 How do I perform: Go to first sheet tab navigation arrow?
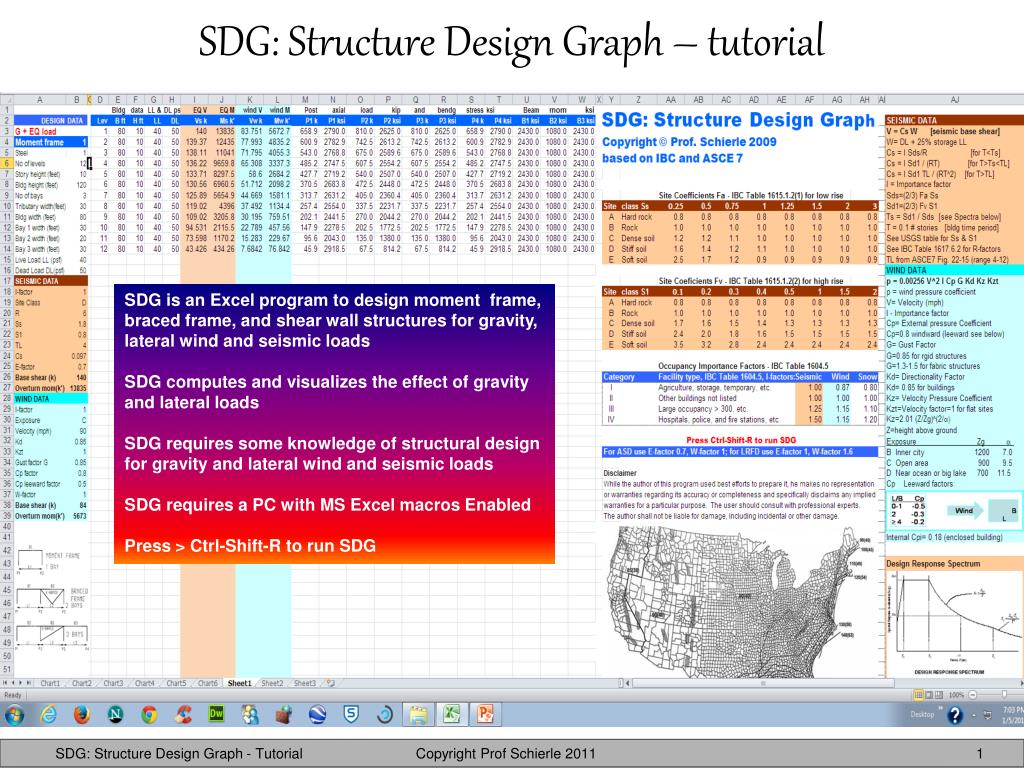pos(5,683)
